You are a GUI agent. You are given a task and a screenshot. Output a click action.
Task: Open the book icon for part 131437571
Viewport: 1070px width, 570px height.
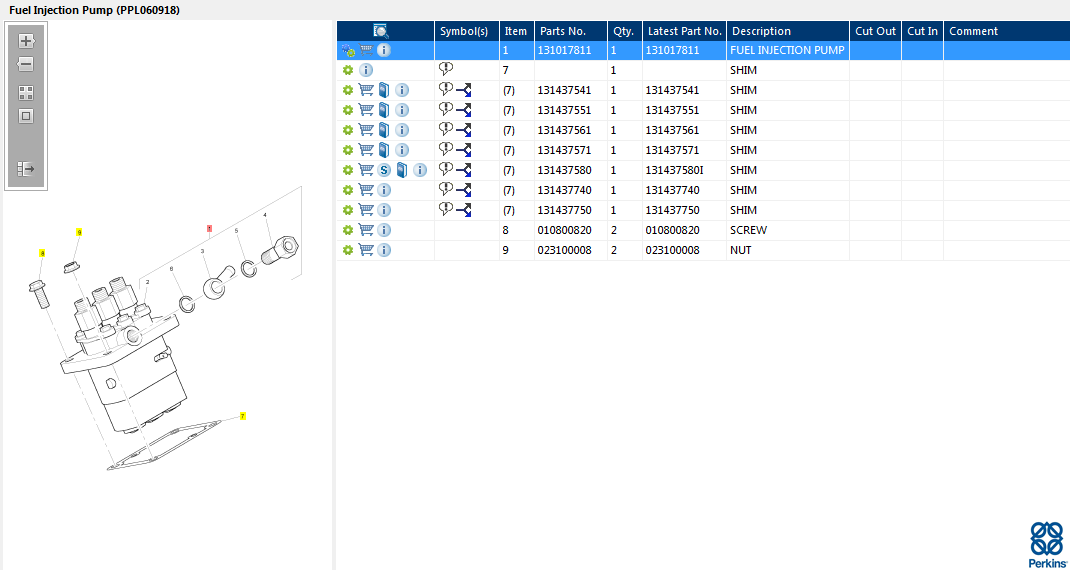pos(384,149)
